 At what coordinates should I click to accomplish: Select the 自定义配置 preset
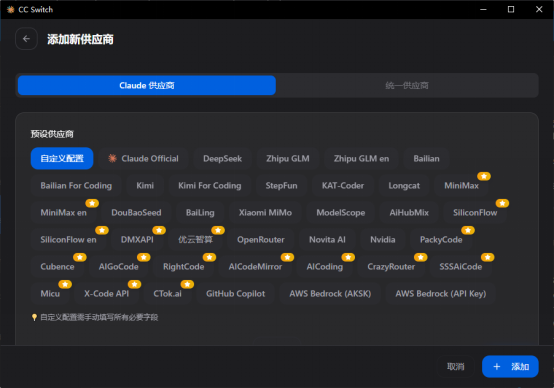coord(62,158)
